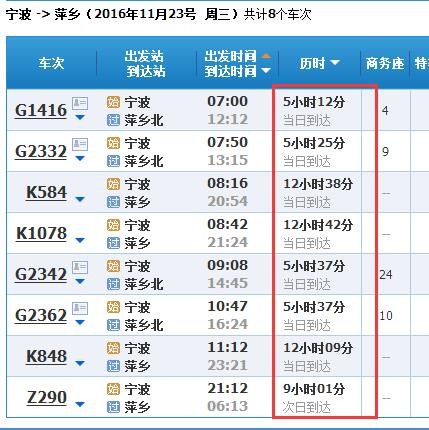Click arrival time 20:54 of K584
429x430 pixels.
228,201
